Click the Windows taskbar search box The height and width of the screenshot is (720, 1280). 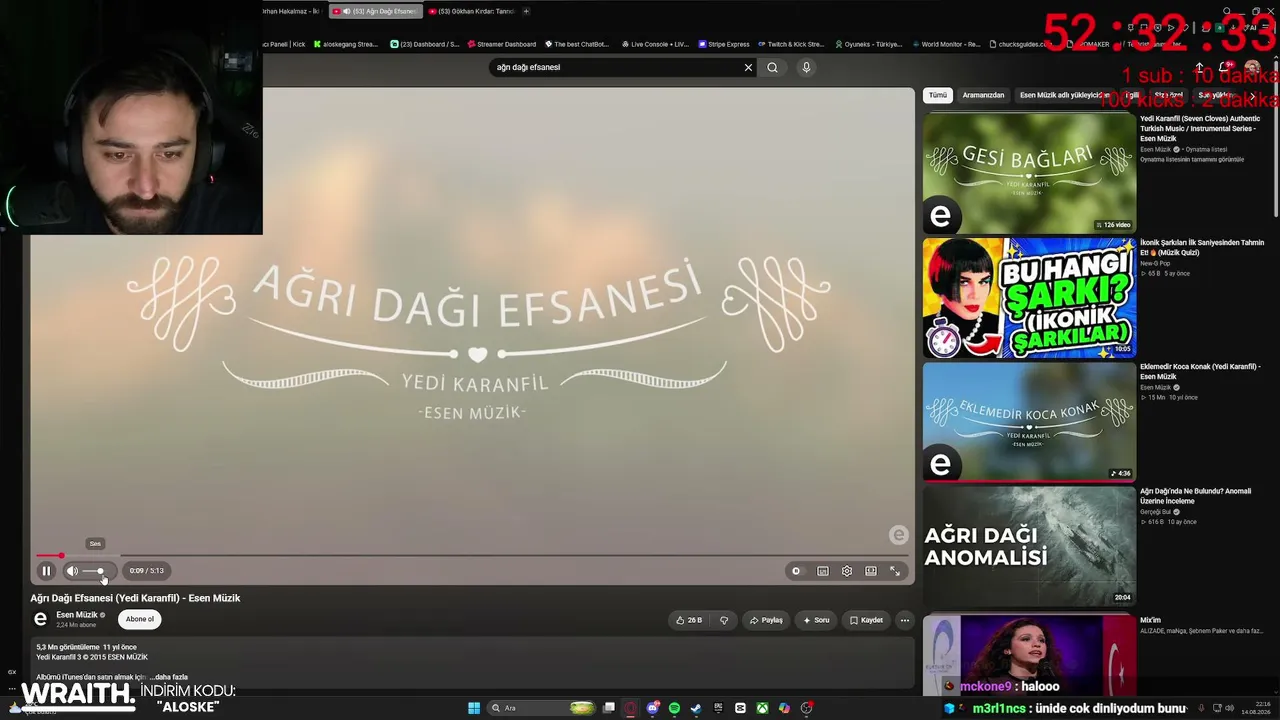tap(542, 708)
